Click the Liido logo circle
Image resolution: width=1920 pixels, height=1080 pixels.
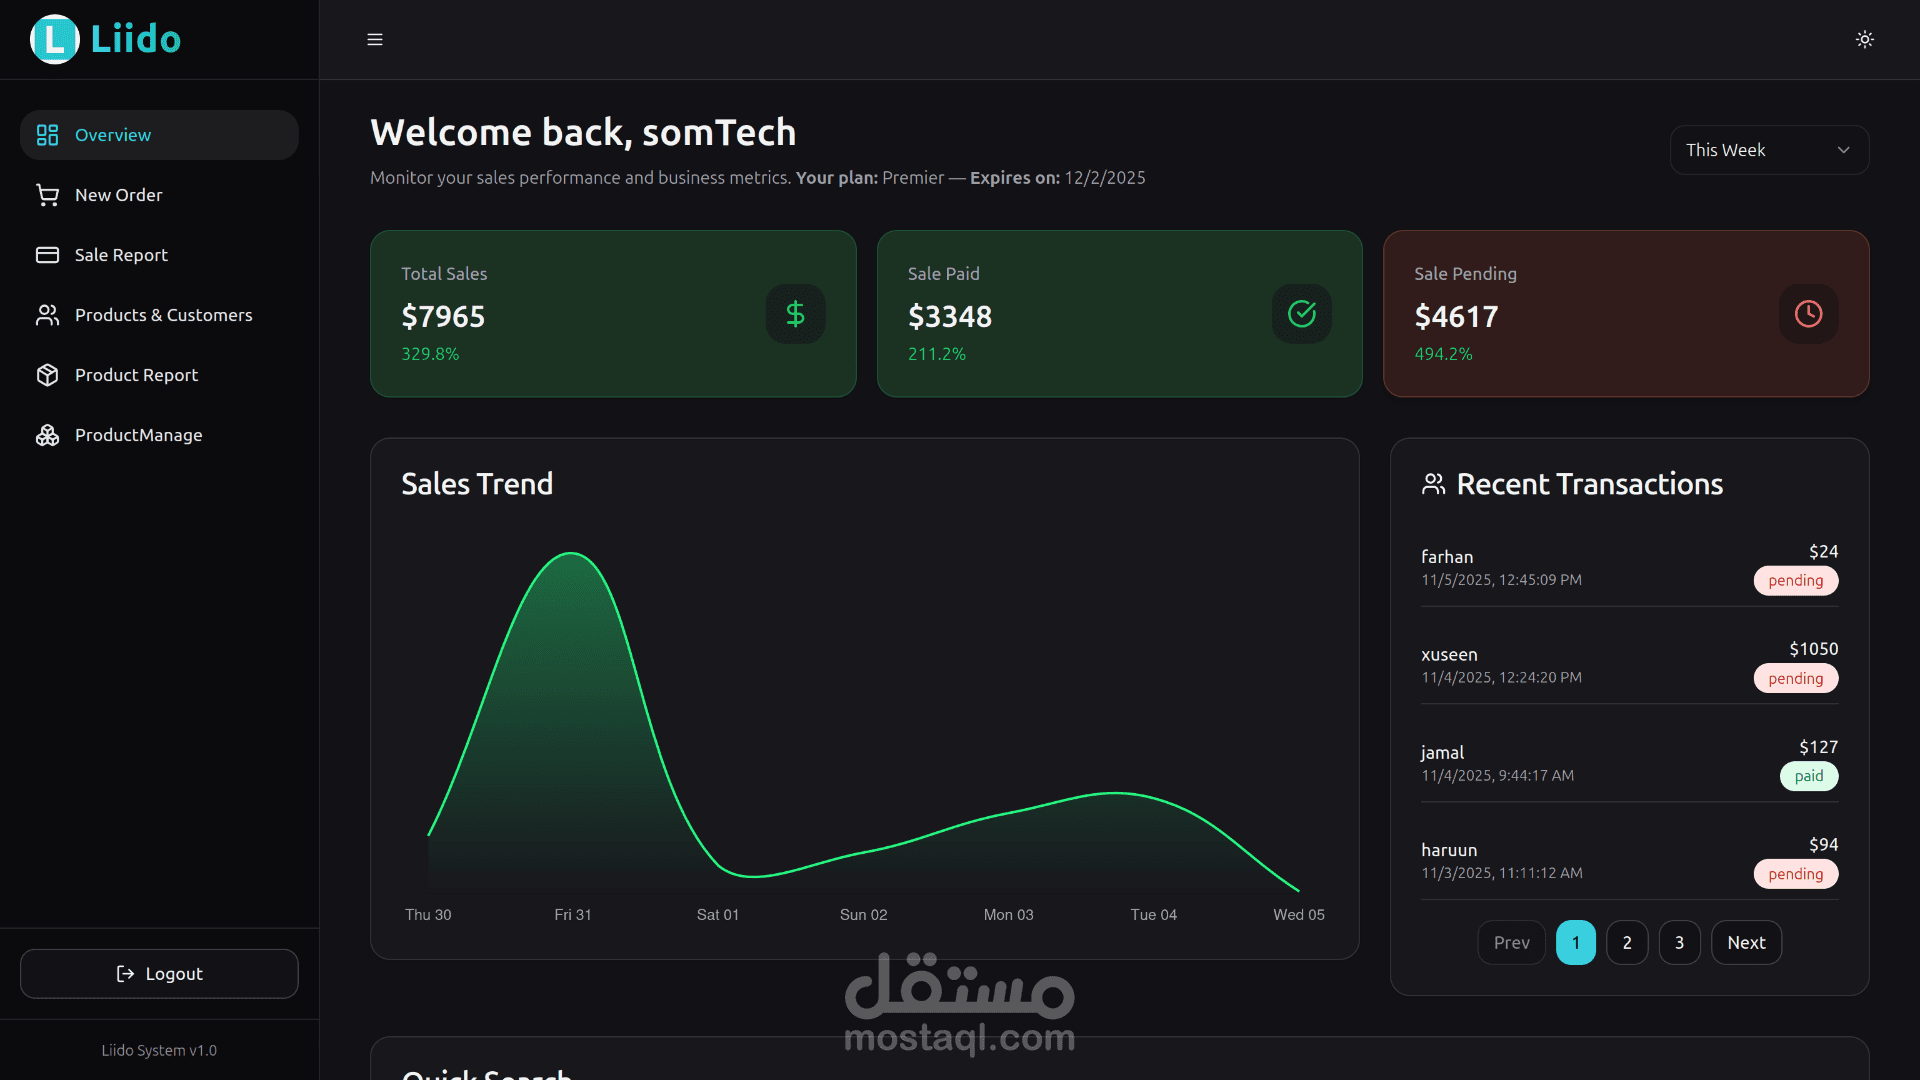[x=55, y=39]
